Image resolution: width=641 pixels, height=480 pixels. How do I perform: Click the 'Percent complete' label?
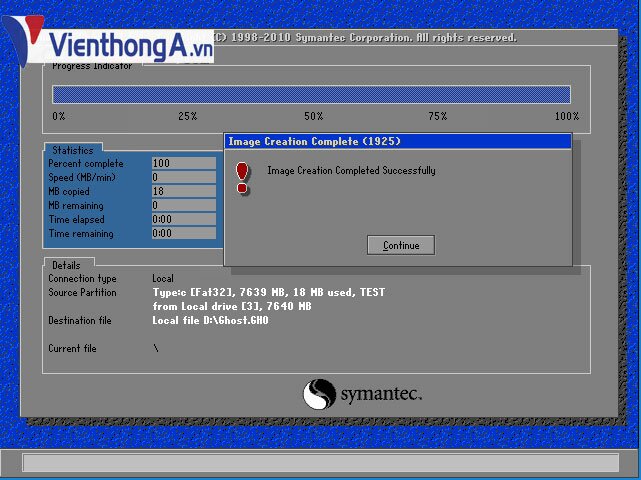pos(86,164)
